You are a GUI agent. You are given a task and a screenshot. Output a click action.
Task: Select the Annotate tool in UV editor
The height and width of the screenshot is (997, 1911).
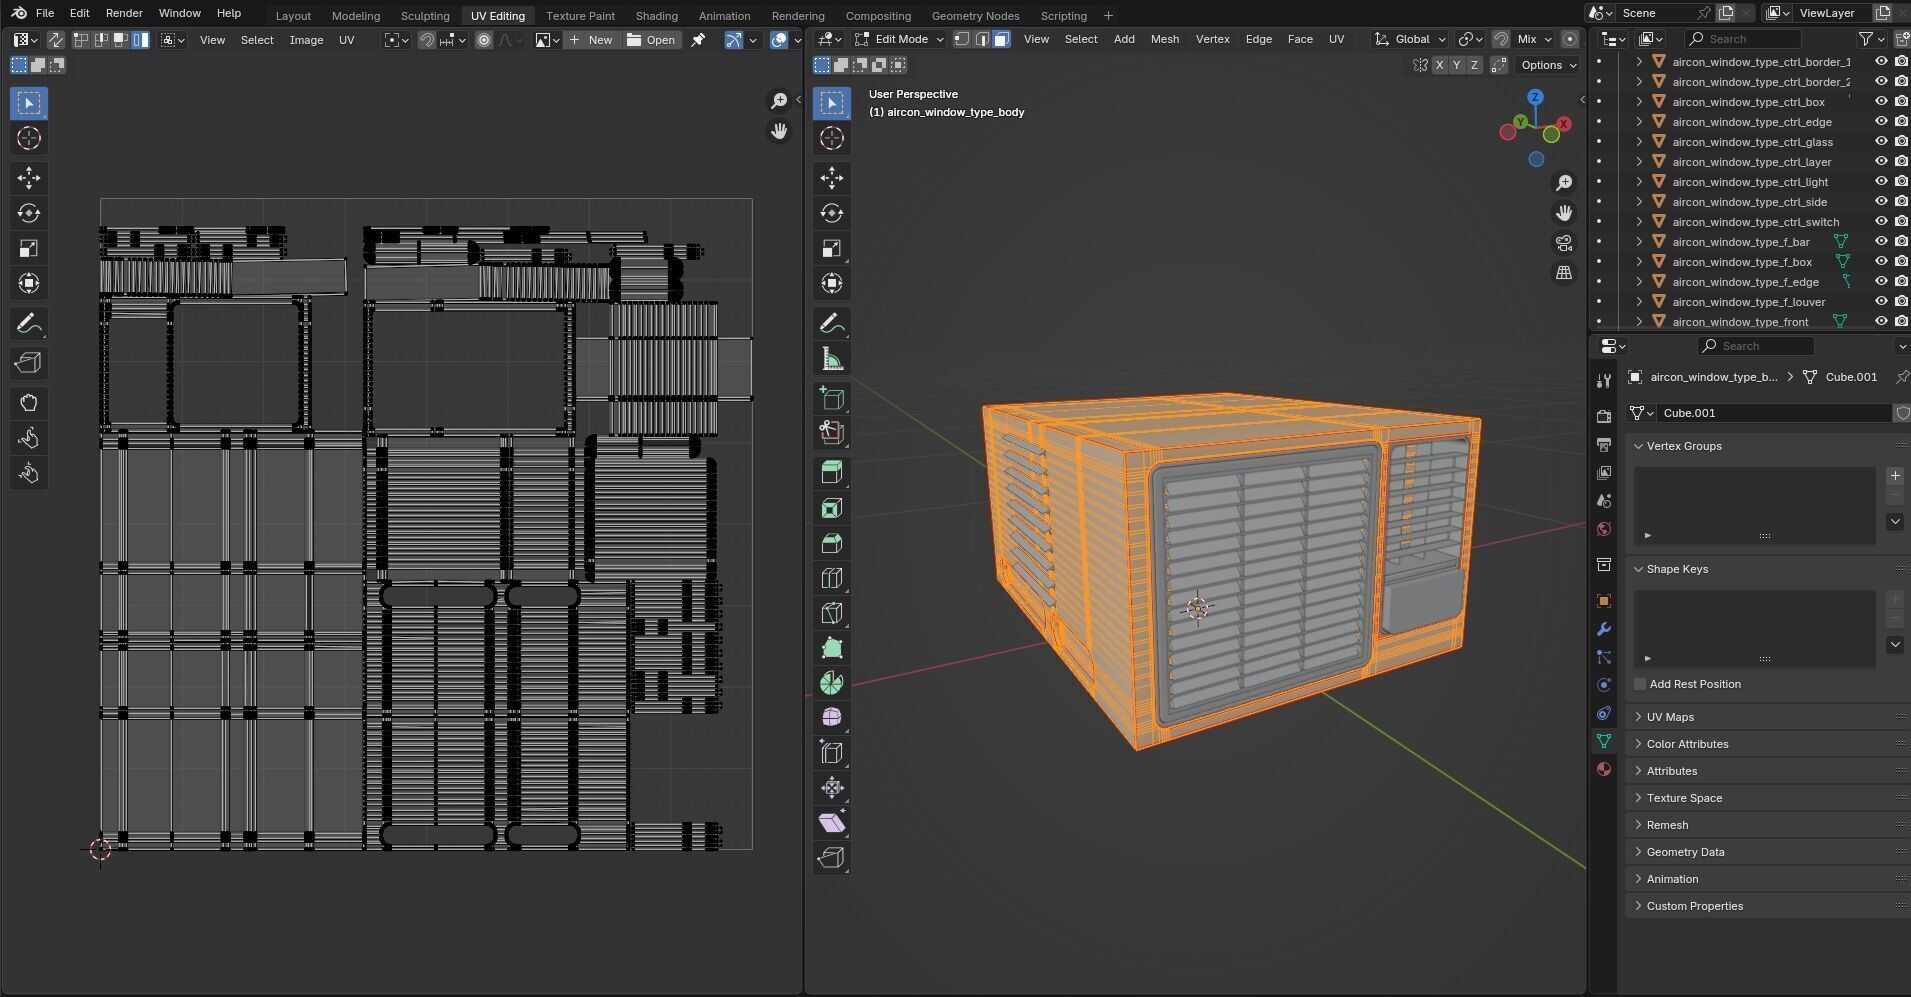pyautogui.click(x=29, y=323)
